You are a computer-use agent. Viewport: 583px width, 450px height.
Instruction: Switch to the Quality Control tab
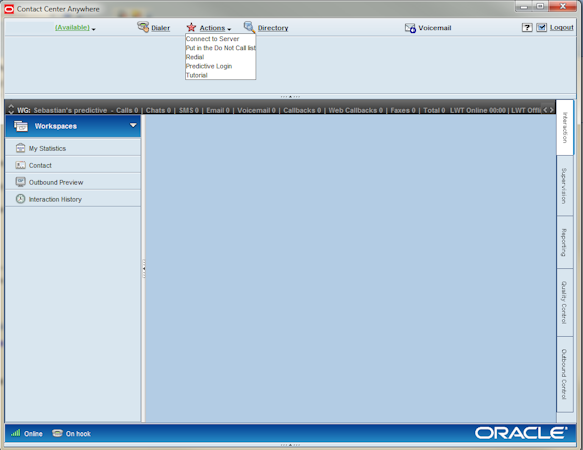click(564, 302)
